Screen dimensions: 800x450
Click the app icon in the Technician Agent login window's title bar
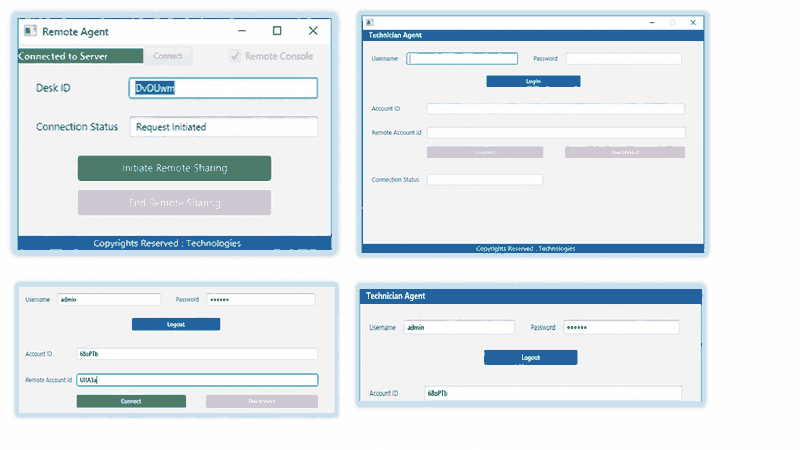point(370,22)
